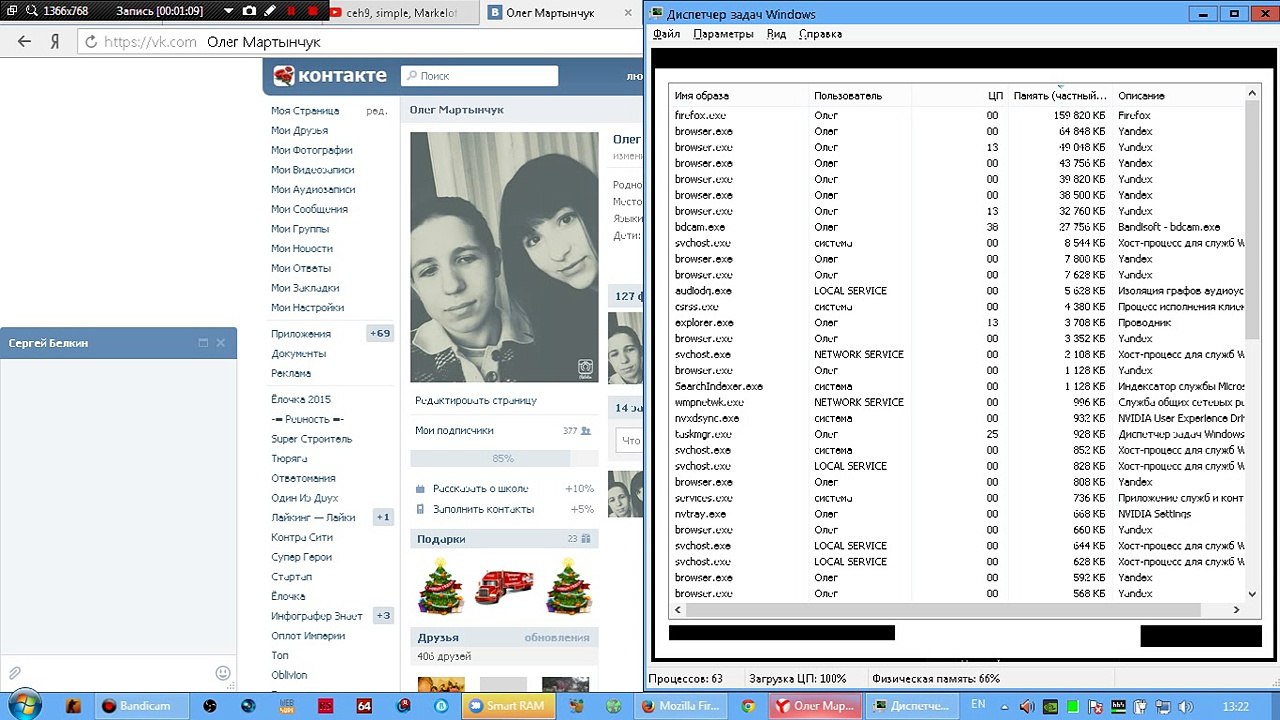Close the Сергей Белкин chat window
Screen dimensions: 1280x720
221,343
